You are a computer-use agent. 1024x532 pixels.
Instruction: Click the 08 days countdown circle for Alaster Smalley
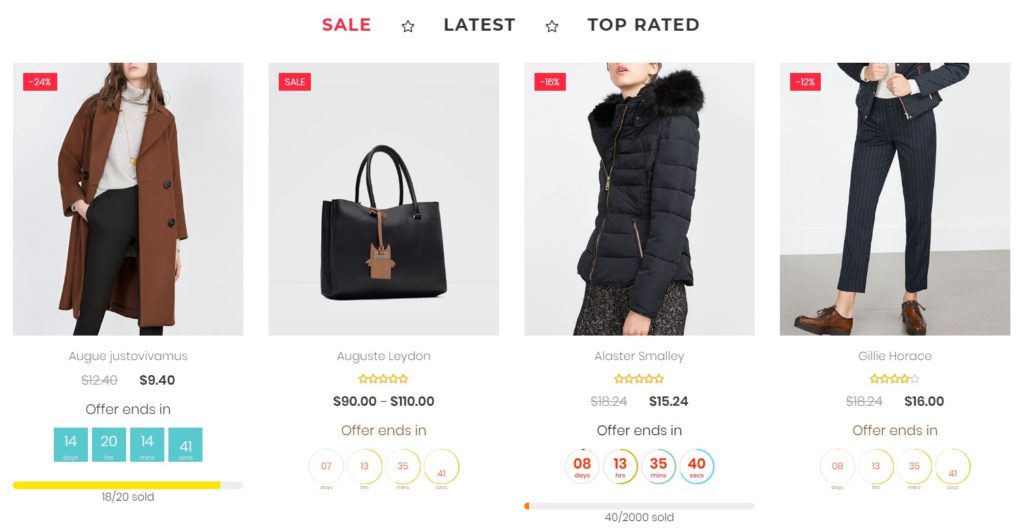coord(582,466)
